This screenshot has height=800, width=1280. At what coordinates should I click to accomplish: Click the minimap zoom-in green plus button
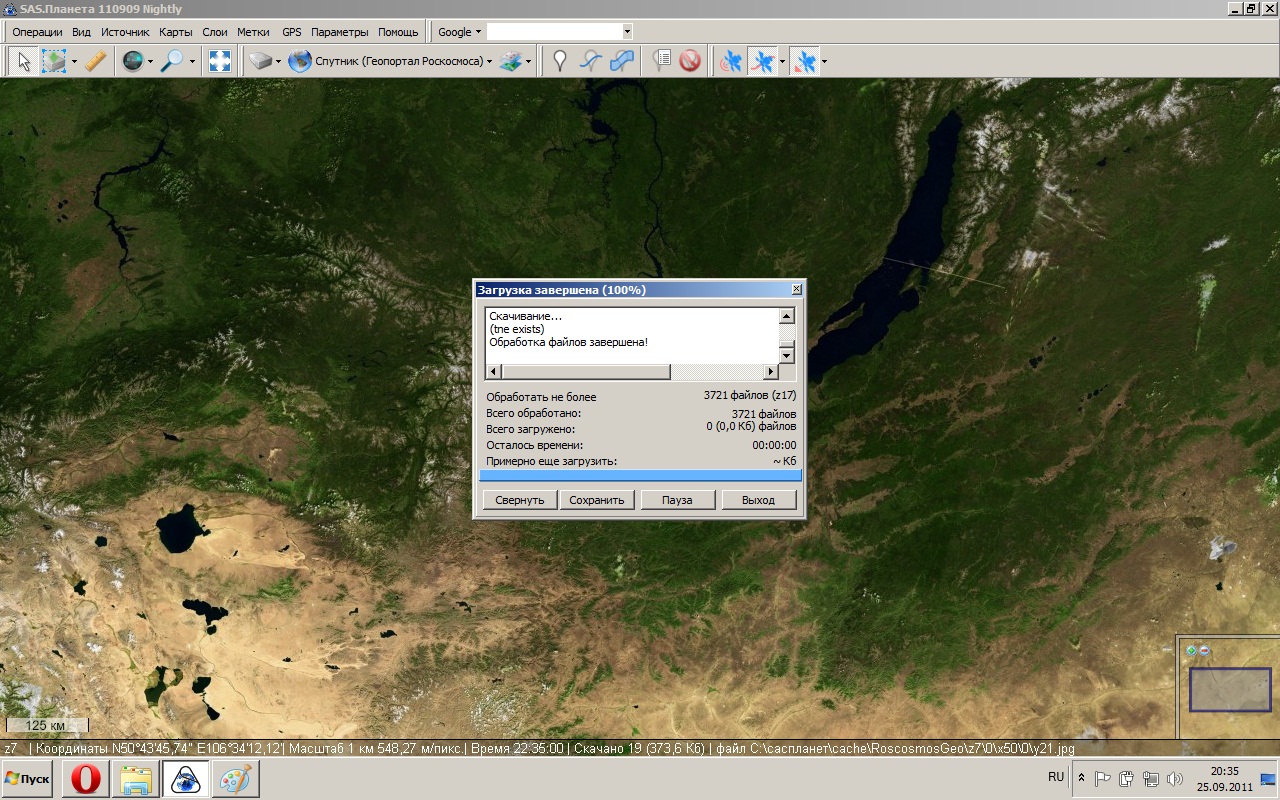1191,650
